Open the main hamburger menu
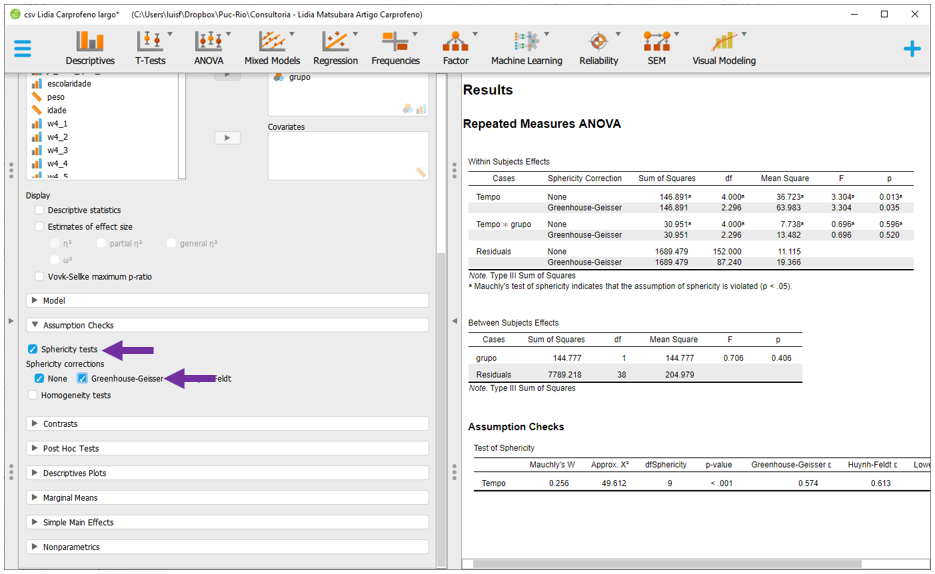Screen dimensions: 935x574 click(23, 48)
